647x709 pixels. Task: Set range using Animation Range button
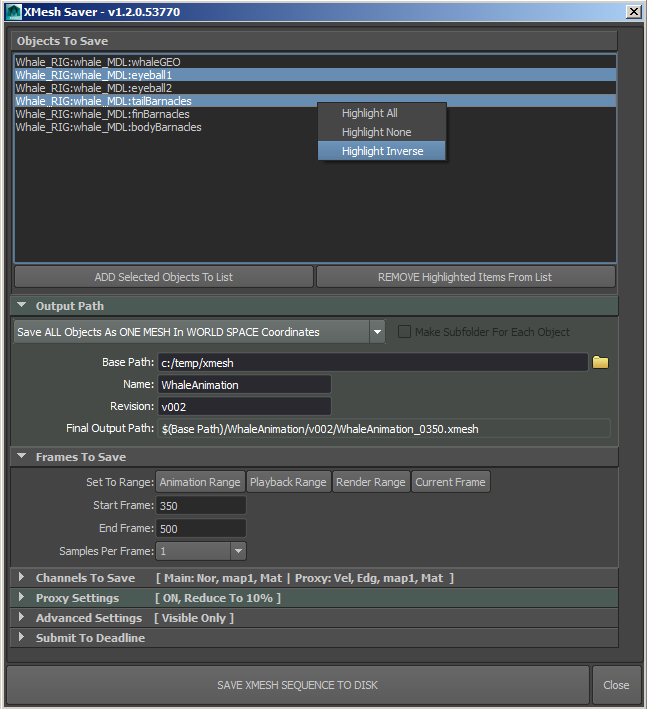click(x=199, y=482)
